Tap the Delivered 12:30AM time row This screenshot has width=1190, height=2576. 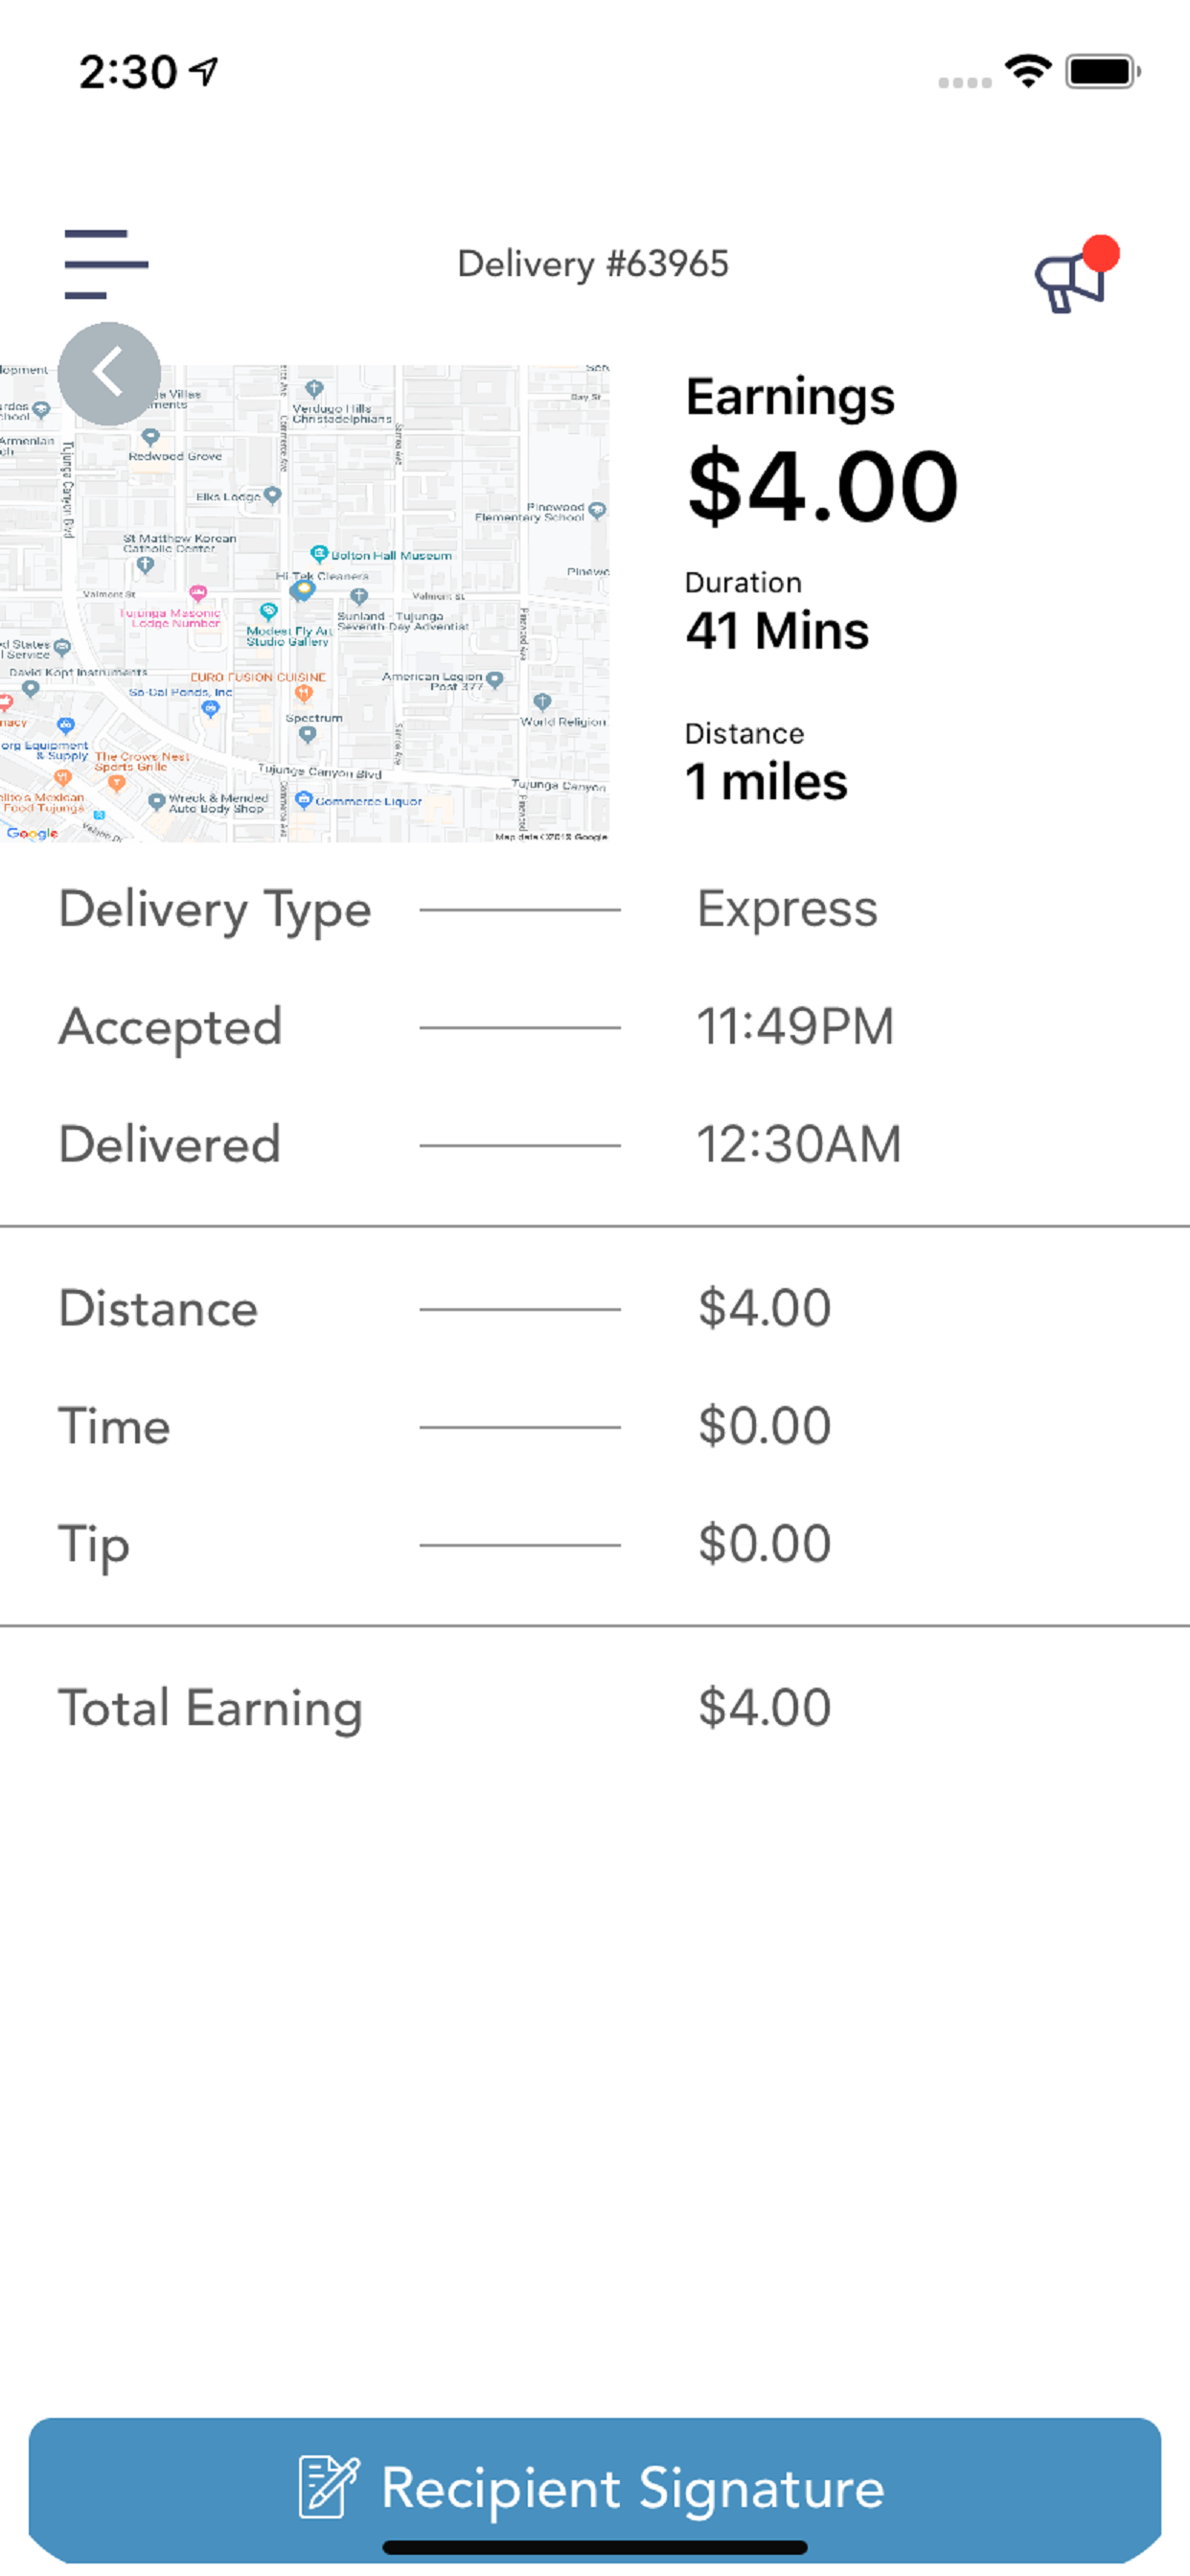[595, 1145]
